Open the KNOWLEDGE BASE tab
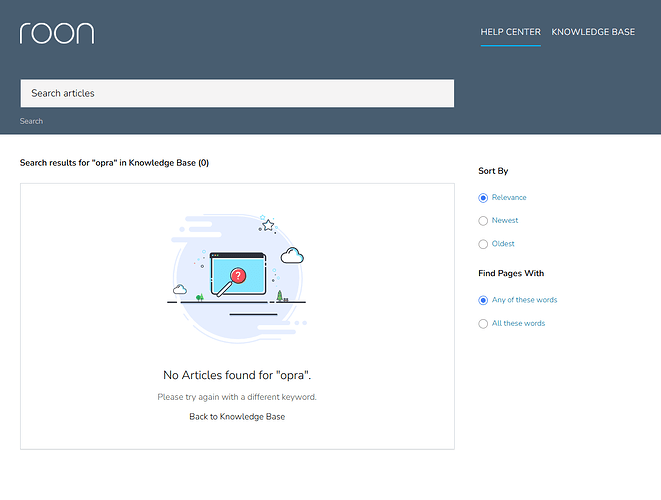 click(593, 32)
